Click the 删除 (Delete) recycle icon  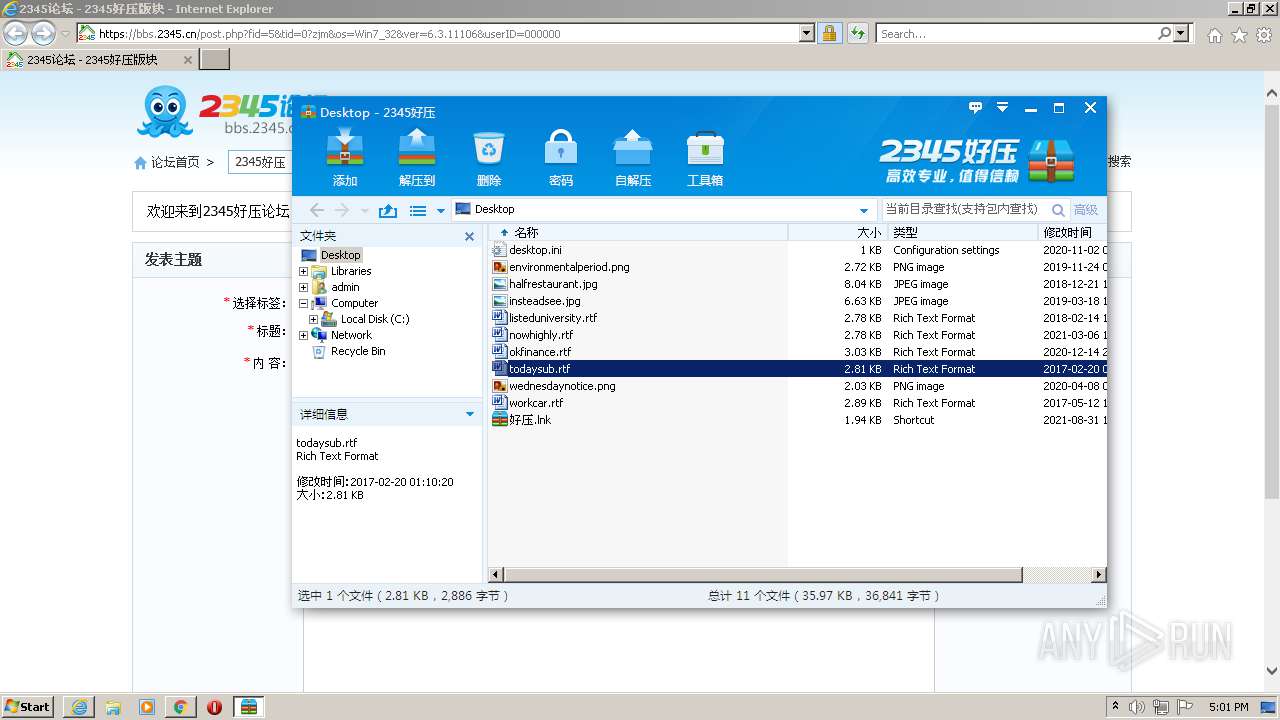[x=489, y=158]
